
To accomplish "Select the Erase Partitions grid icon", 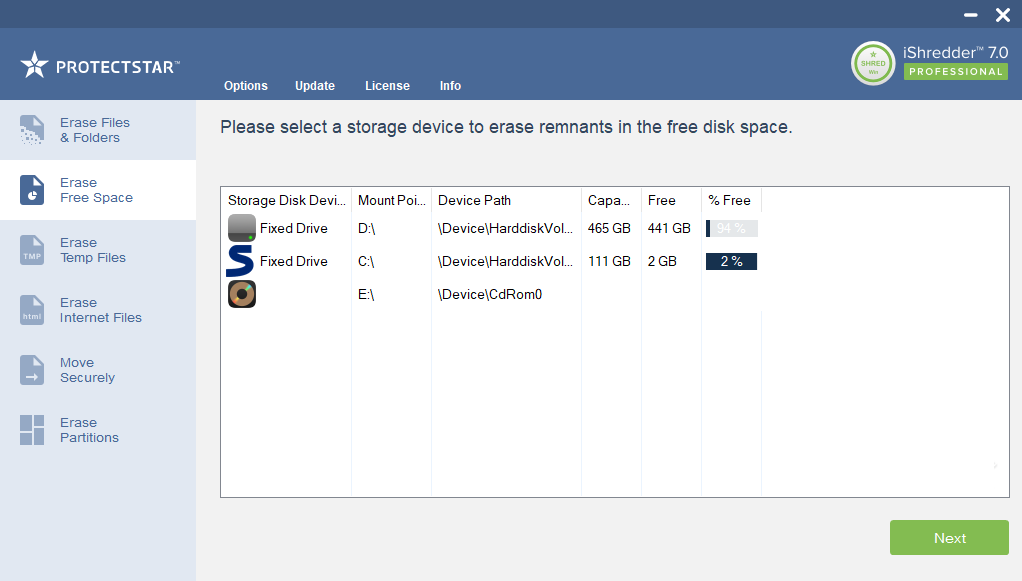I will click(32, 430).
